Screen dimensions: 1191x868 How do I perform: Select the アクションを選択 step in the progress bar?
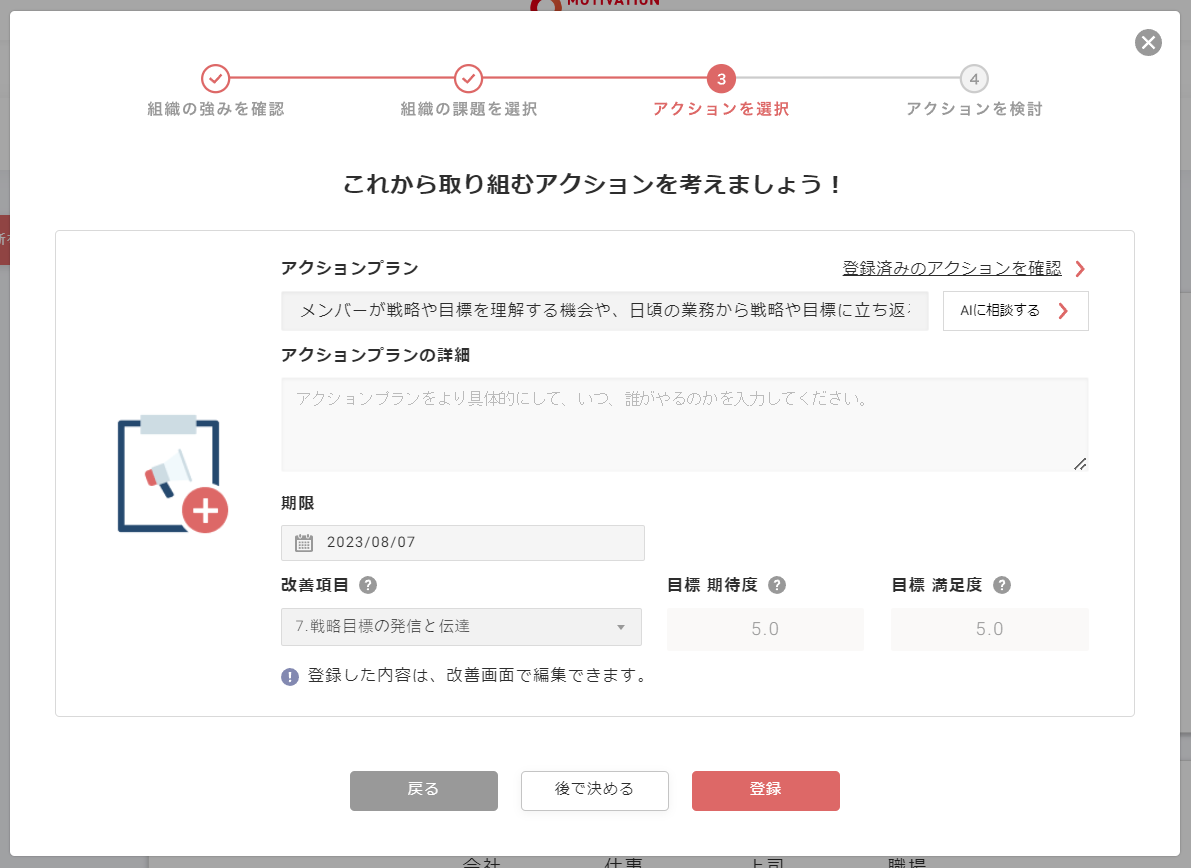[722, 78]
